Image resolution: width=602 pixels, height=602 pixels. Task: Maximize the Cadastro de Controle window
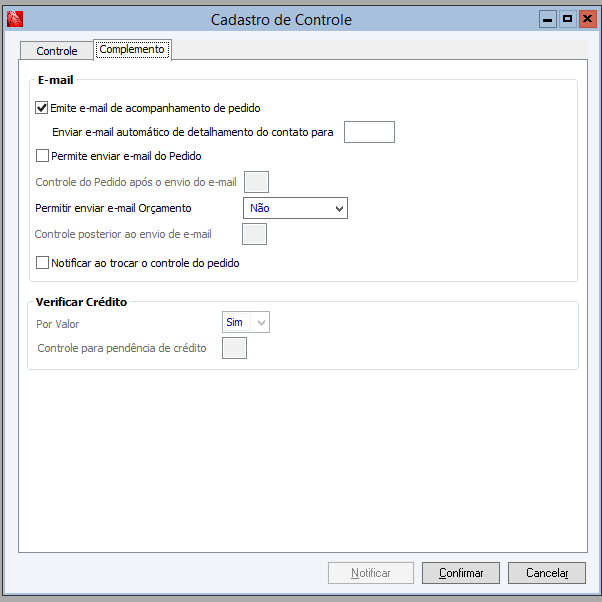(x=567, y=19)
